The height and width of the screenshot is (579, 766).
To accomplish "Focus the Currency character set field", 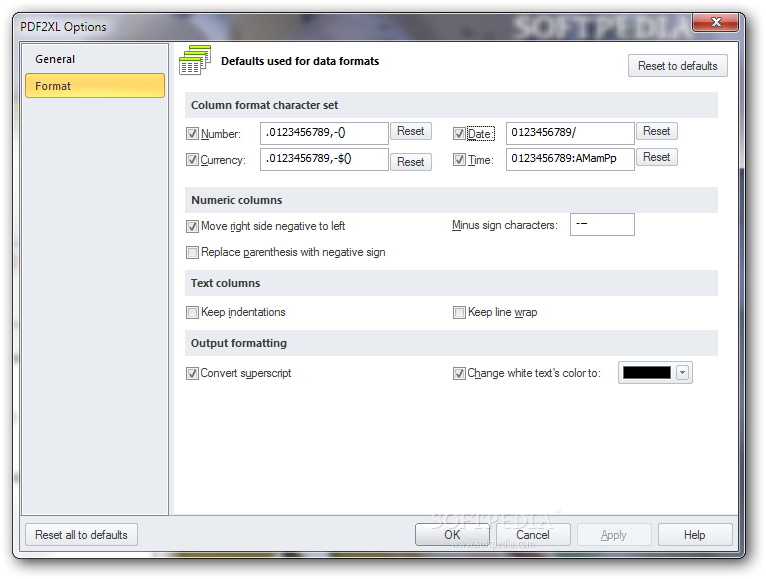I will pyautogui.click(x=324, y=159).
